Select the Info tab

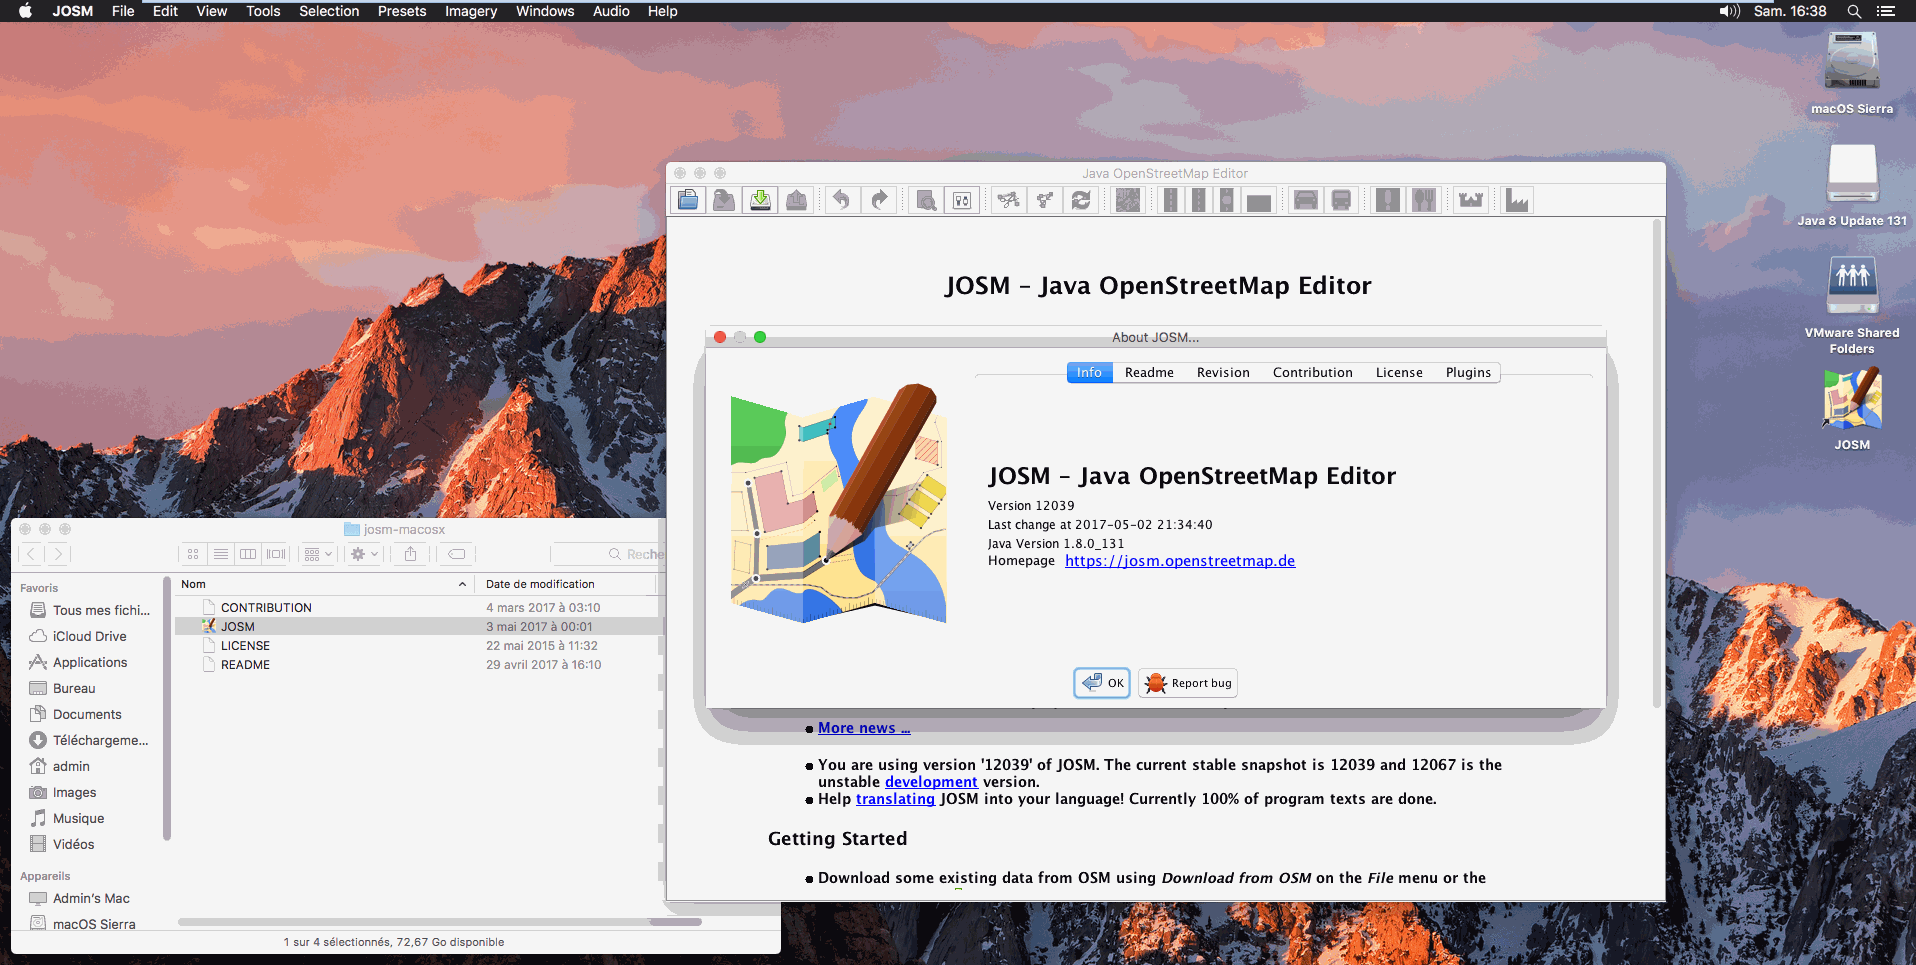[x=1089, y=372]
